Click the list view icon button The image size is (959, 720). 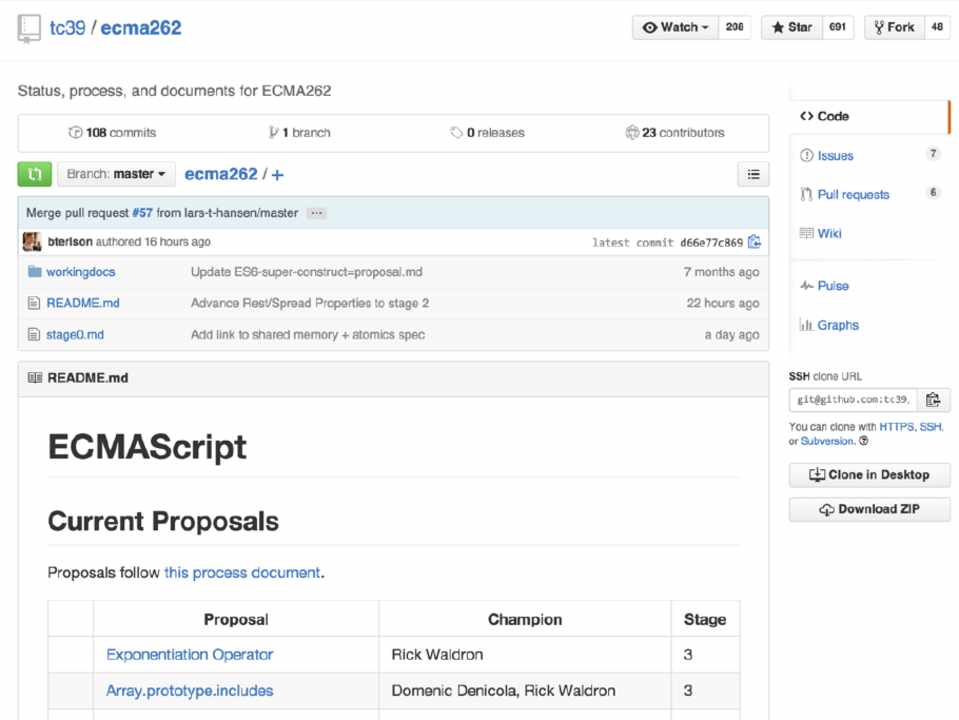click(x=753, y=174)
